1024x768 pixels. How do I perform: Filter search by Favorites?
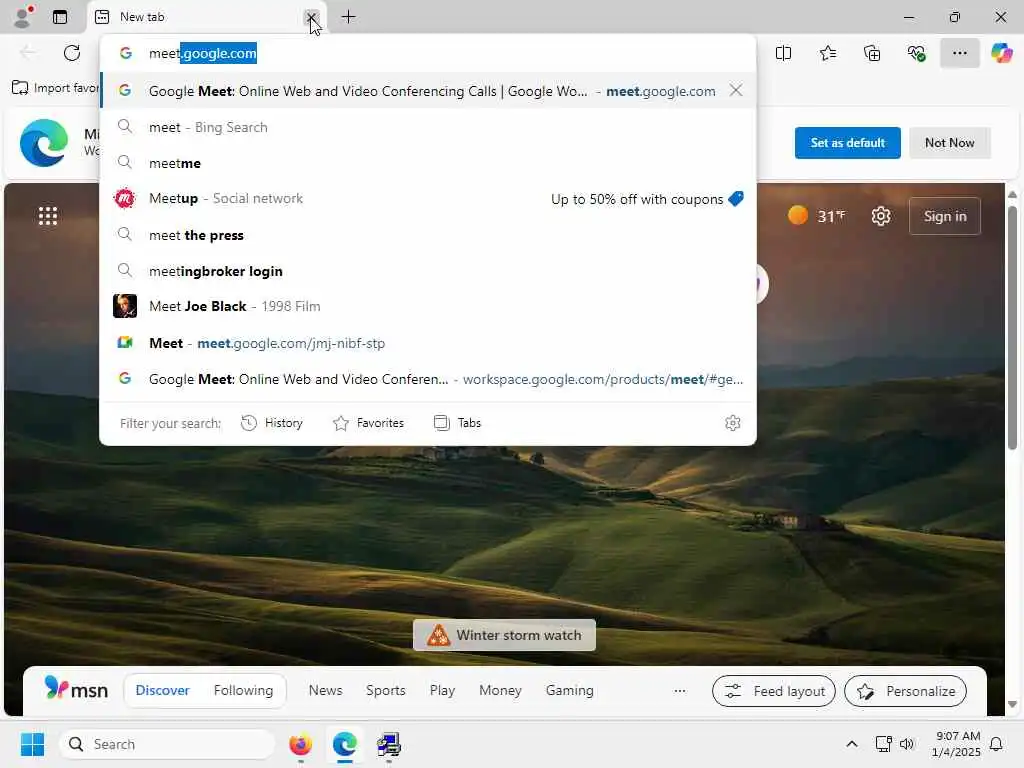click(x=368, y=423)
